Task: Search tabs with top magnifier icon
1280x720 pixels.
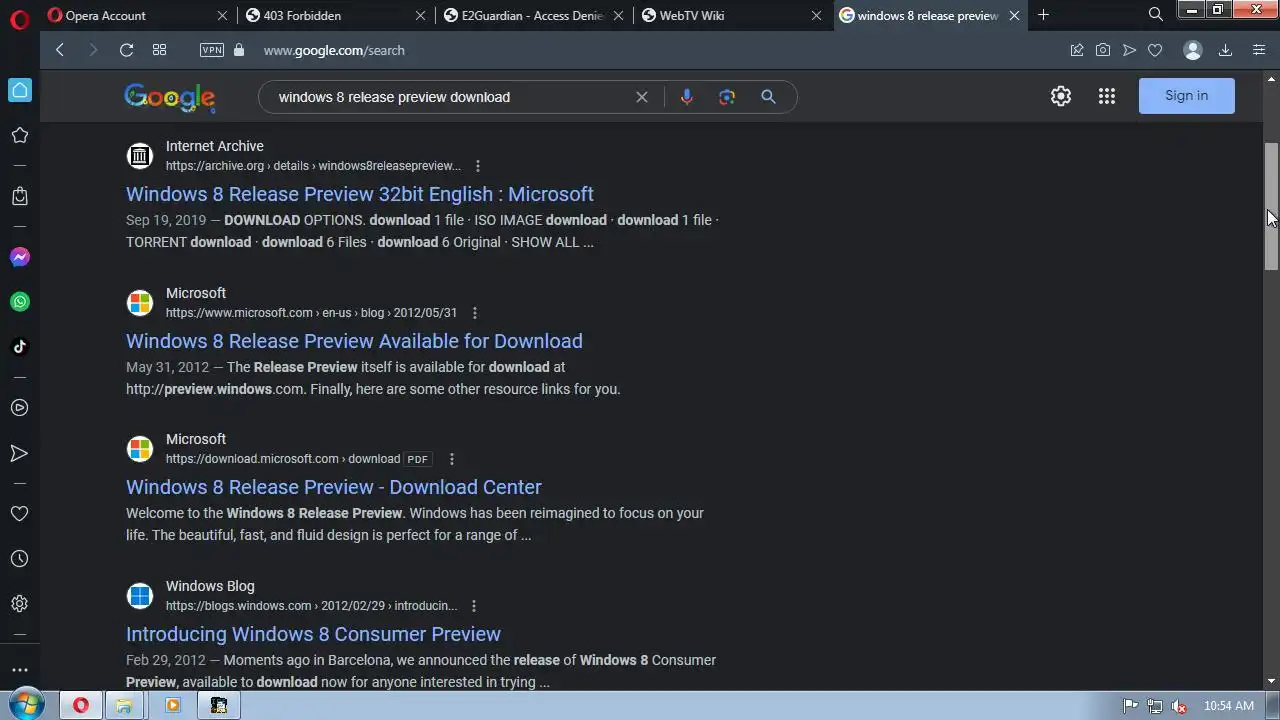Action: pos(1156,14)
